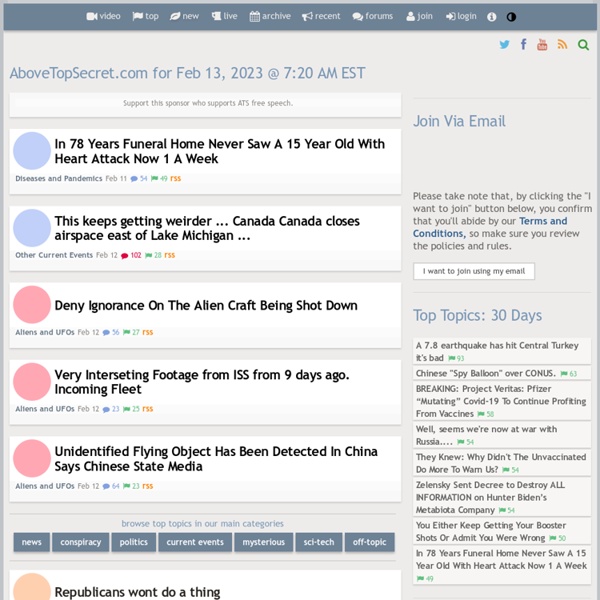Open the YouTube social icon

542,44
